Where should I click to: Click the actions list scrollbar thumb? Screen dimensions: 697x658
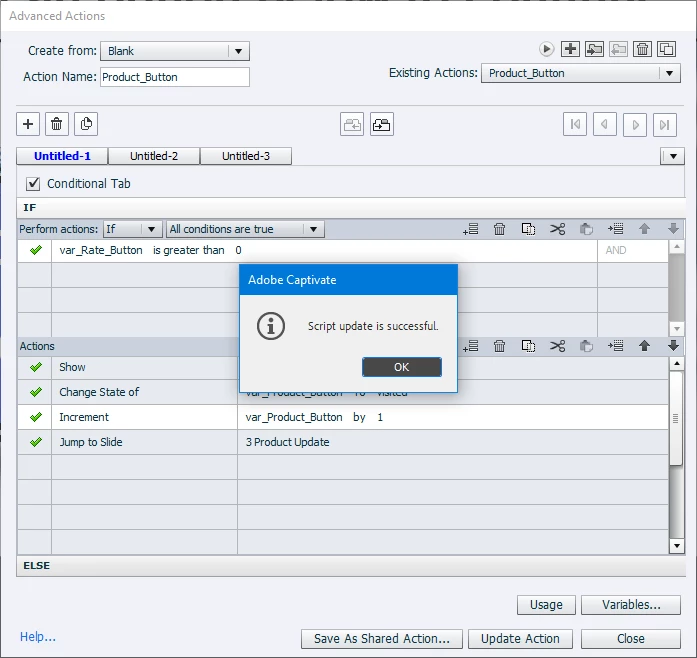[x=676, y=418]
